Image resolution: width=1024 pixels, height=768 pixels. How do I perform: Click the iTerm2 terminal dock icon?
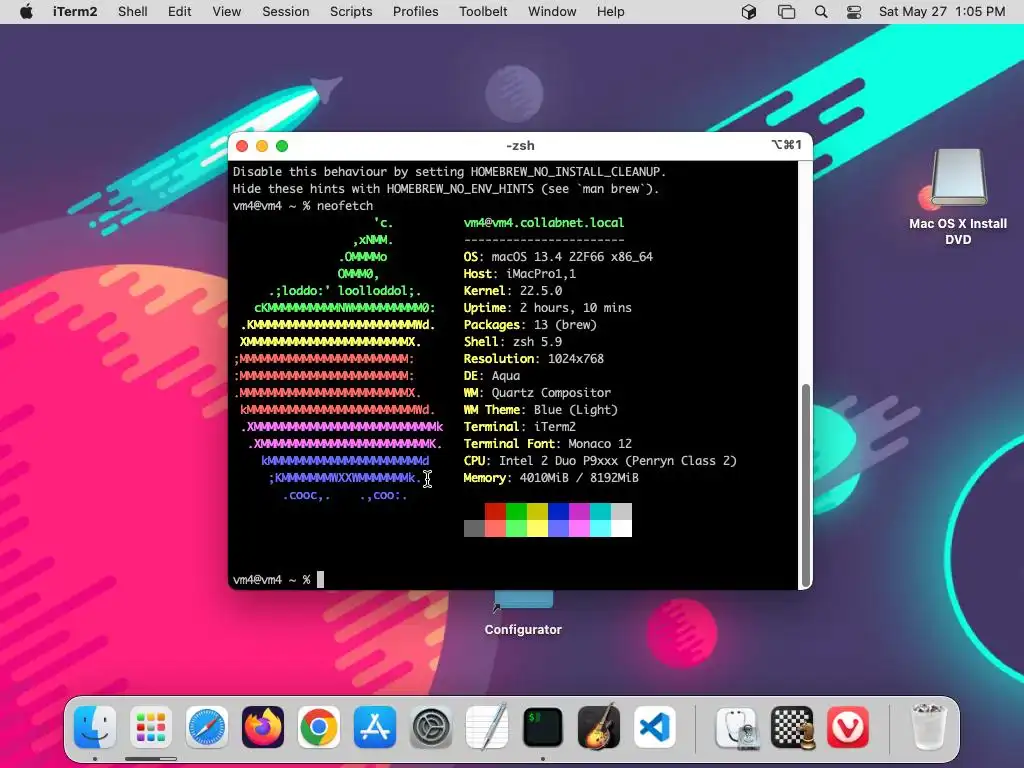(x=543, y=727)
